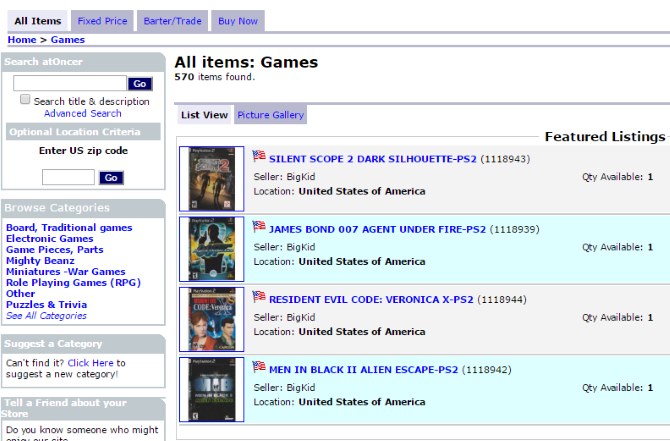Open the Buy Now tab

pos(238,21)
